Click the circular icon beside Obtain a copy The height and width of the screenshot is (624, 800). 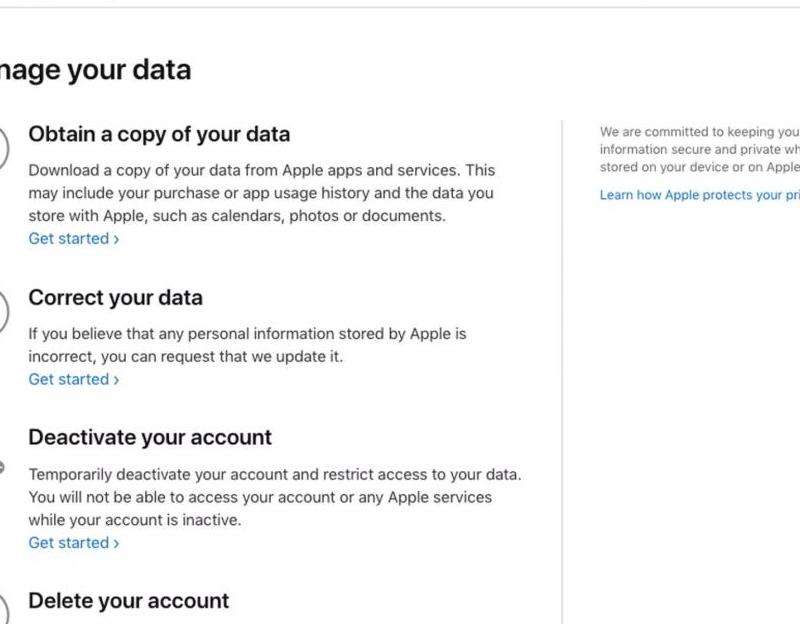tap(3, 150)
